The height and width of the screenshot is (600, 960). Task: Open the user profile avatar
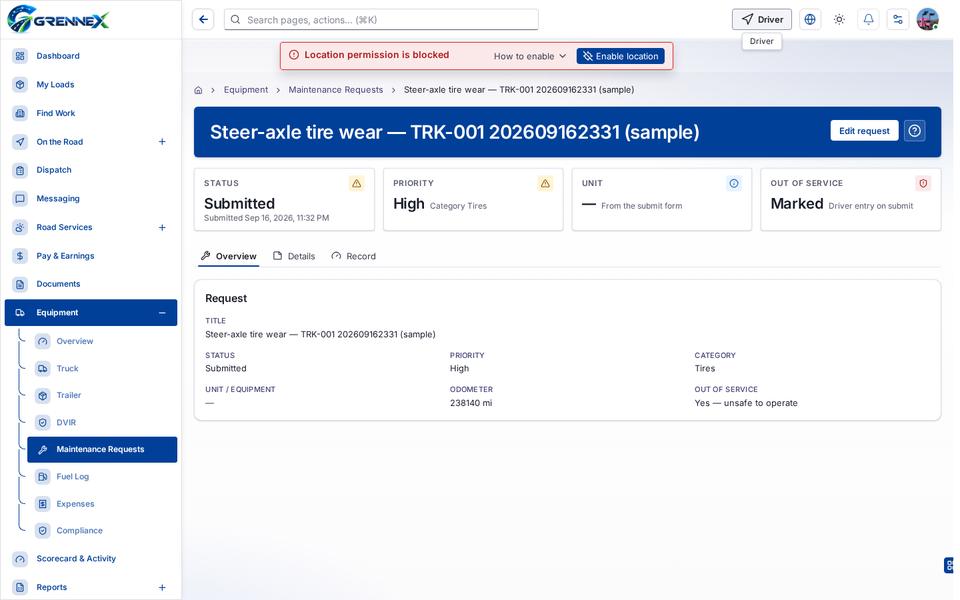928,20
